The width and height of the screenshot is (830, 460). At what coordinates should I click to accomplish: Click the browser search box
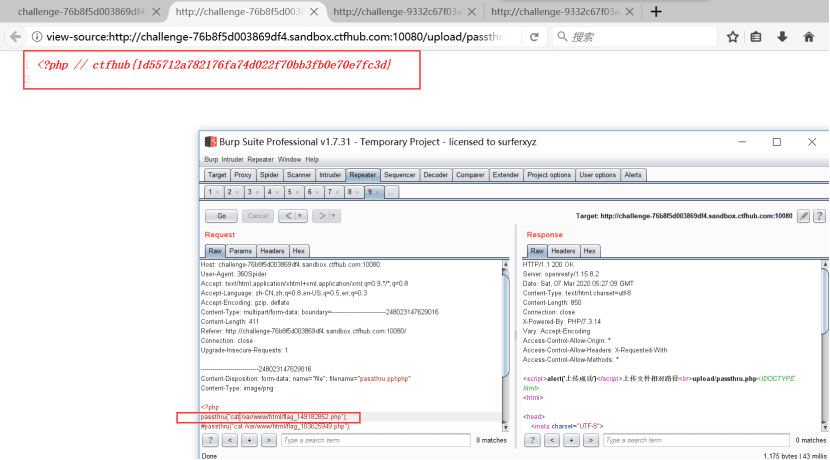coord(640,37)
